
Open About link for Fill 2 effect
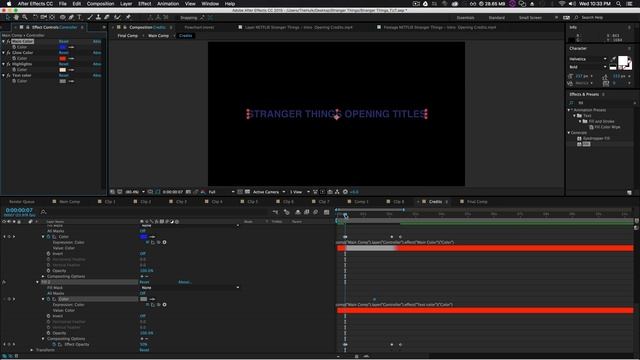(x=184, y=282)
